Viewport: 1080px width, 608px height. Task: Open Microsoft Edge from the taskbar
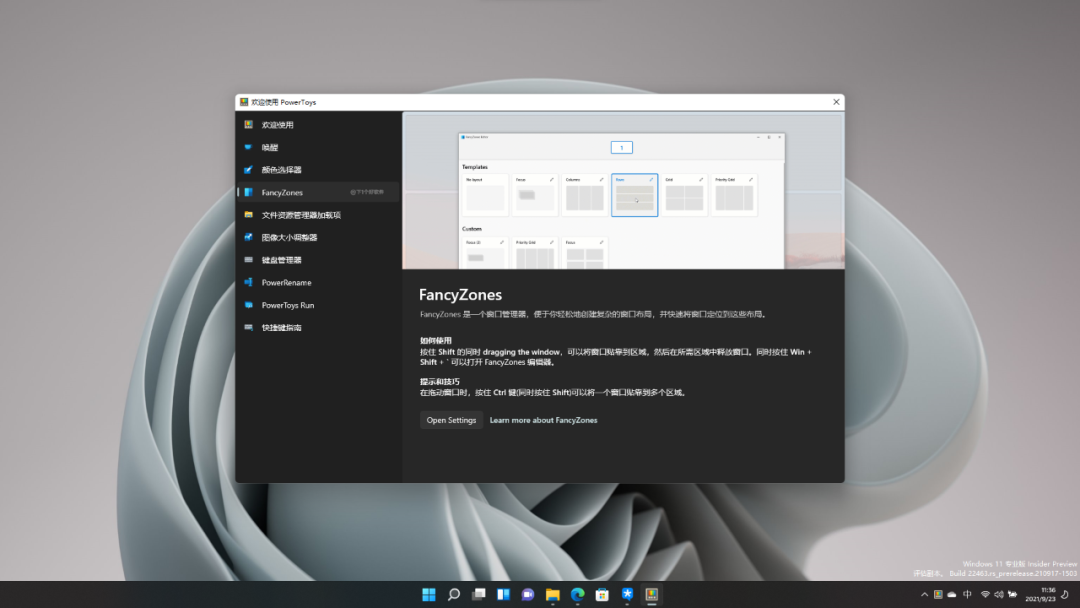(577, 594)
